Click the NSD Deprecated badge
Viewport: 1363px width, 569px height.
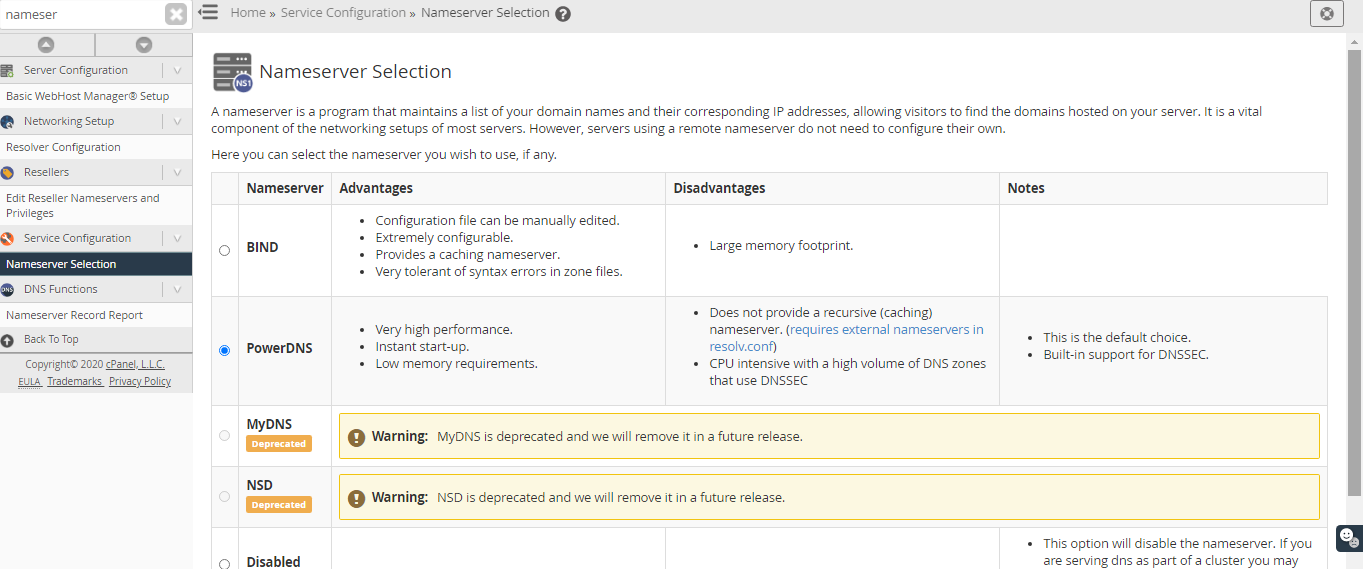click(279, 505)
